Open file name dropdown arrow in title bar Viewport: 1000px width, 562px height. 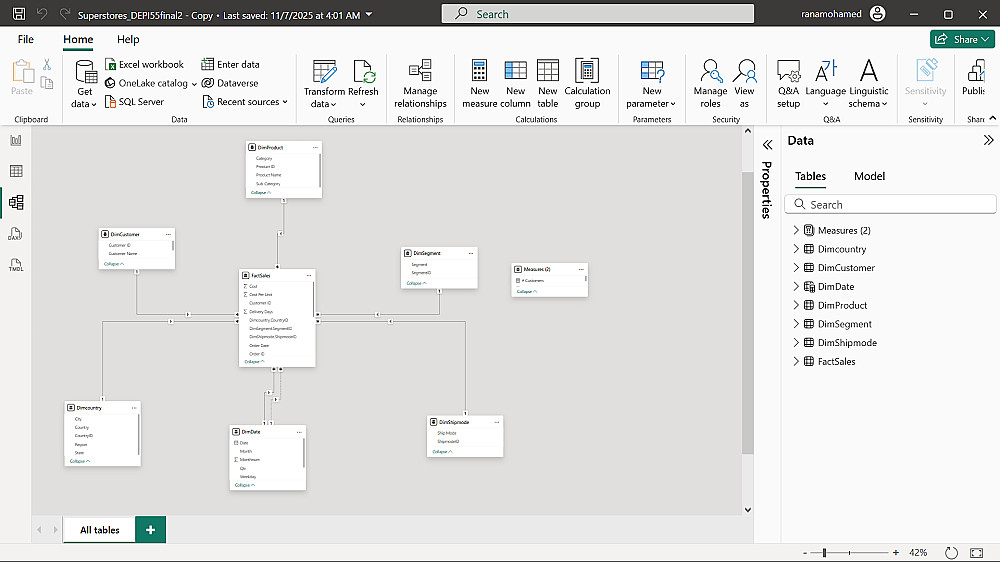[369, 15]
